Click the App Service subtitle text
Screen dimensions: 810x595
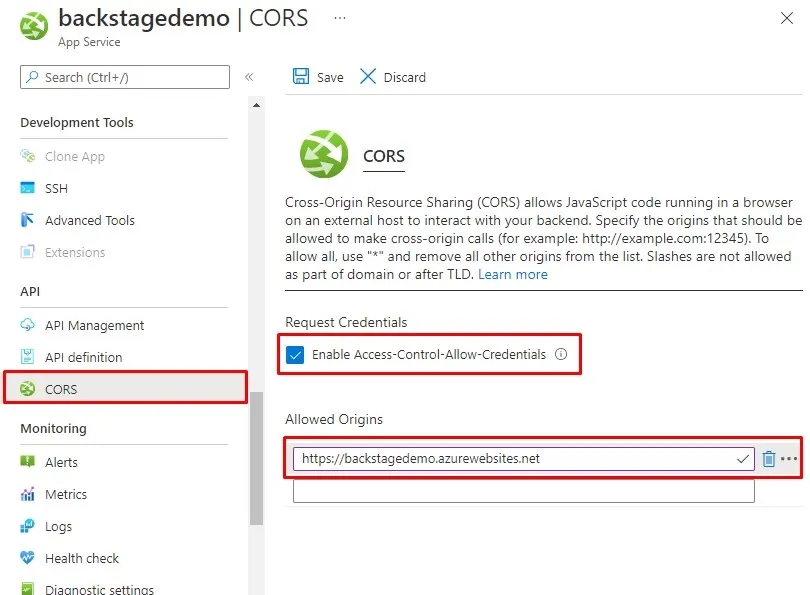coord(89,42)
